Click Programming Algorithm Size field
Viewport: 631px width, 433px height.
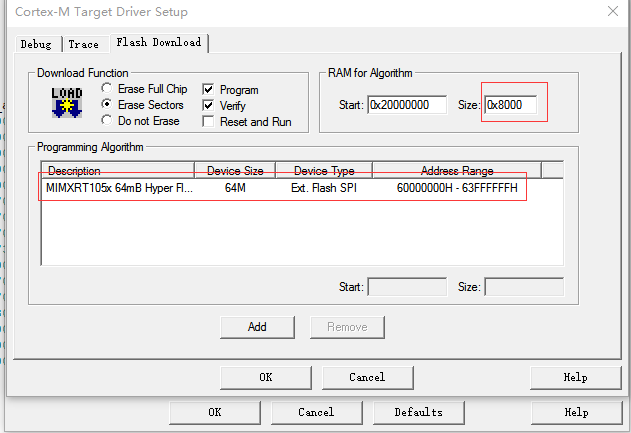point(524,287)
